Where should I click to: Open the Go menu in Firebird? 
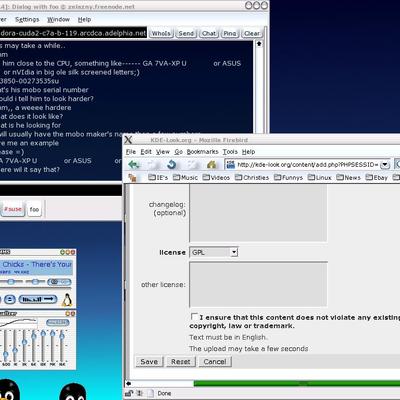pyautogui.click(x=178, y=152)
